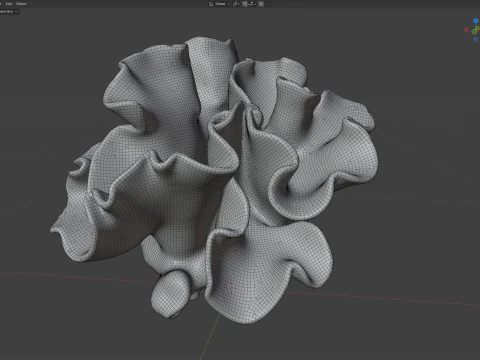480x360 pixels.
Task: Open the Object menu in viewport header
Action: [21, 4]
